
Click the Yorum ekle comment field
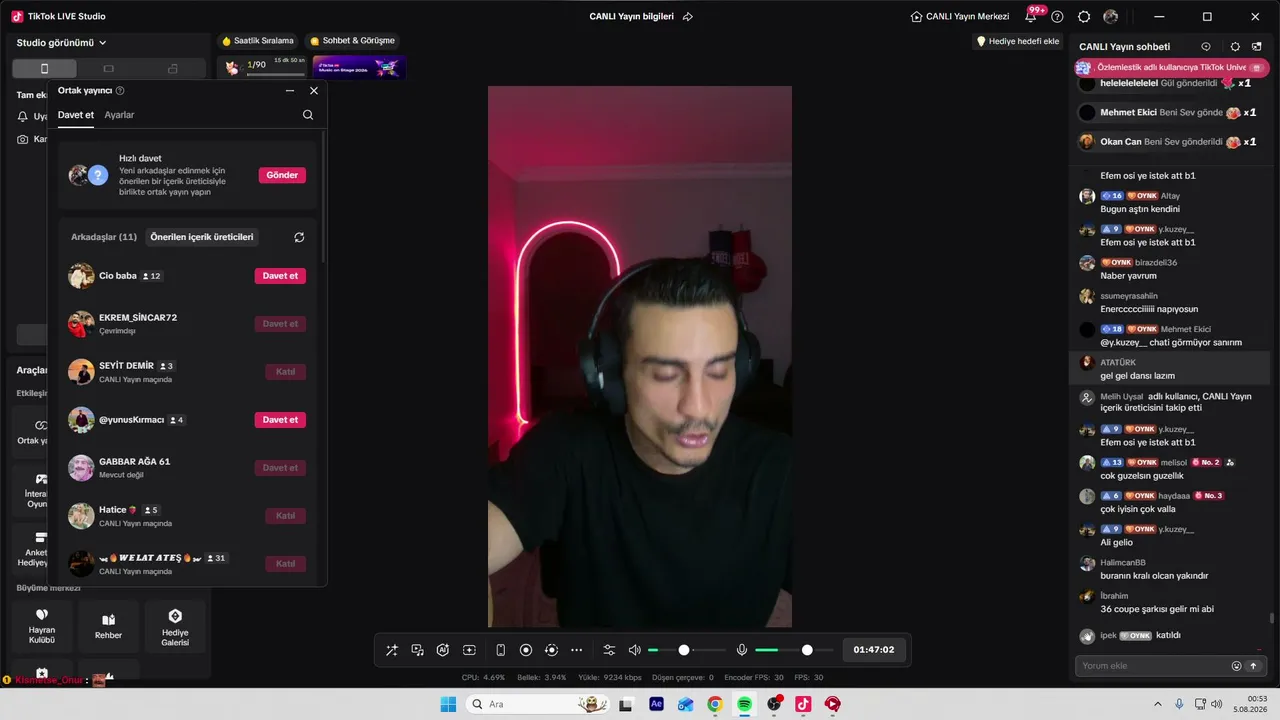[x=1153, y=666]
